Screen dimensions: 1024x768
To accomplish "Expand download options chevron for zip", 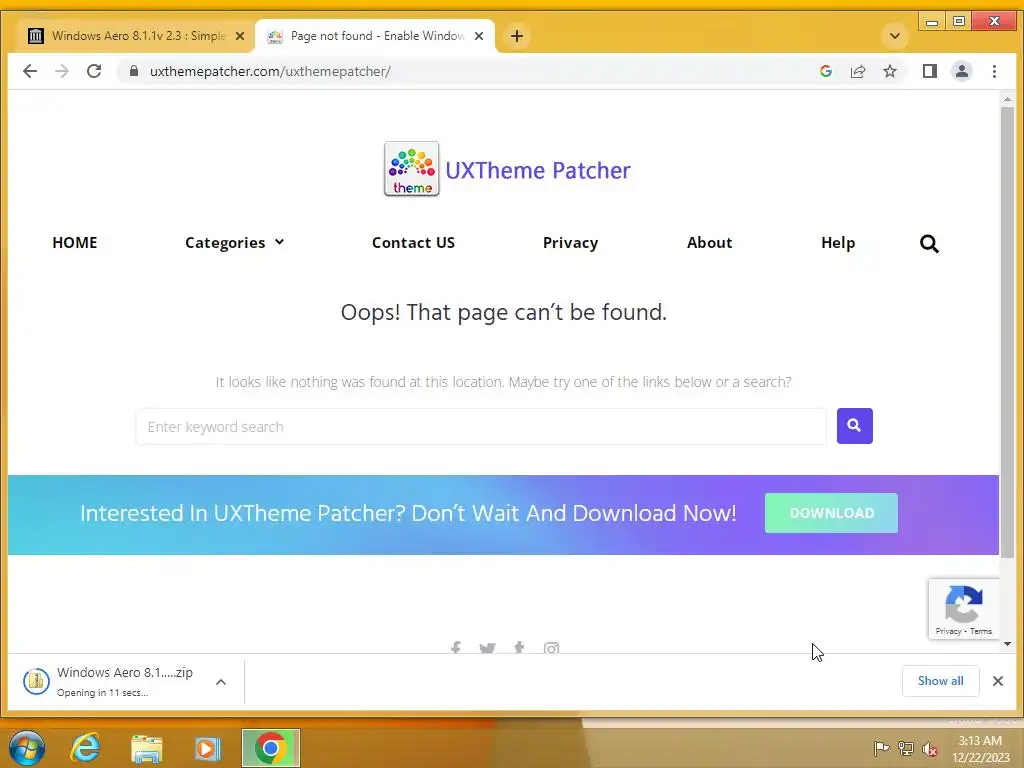I will pos(221,682).
